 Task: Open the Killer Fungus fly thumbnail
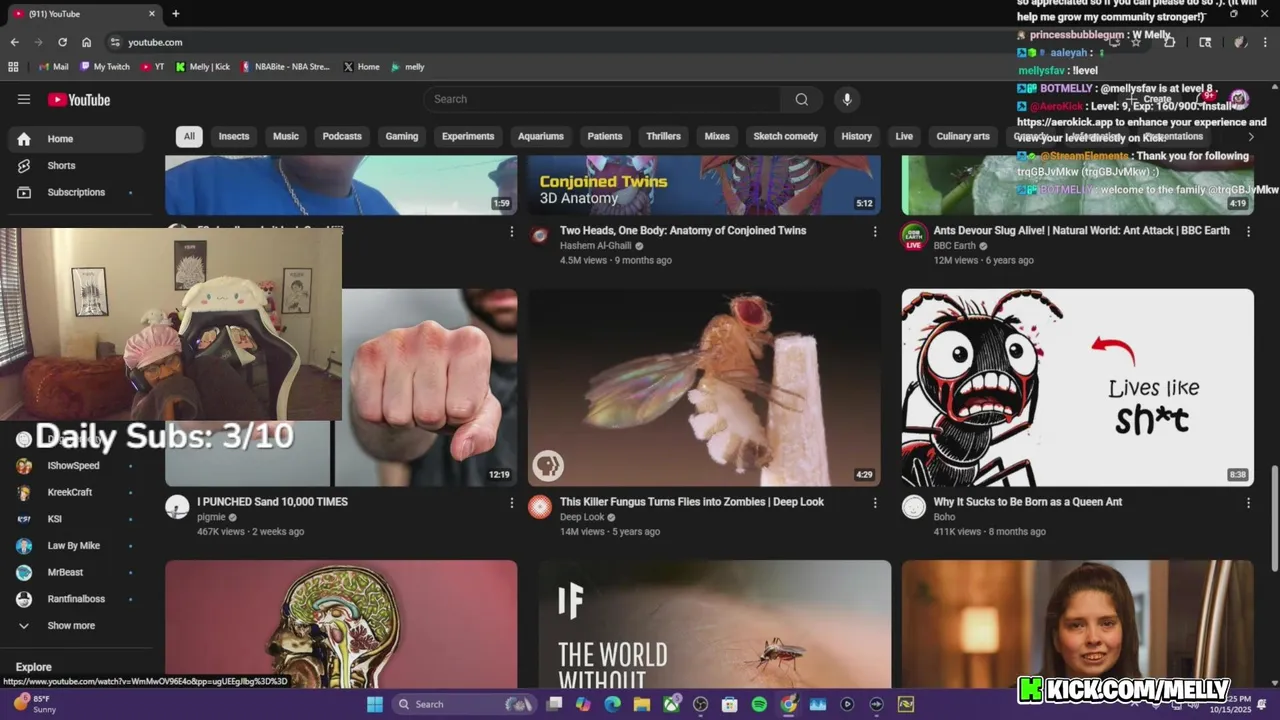[704, 387]
